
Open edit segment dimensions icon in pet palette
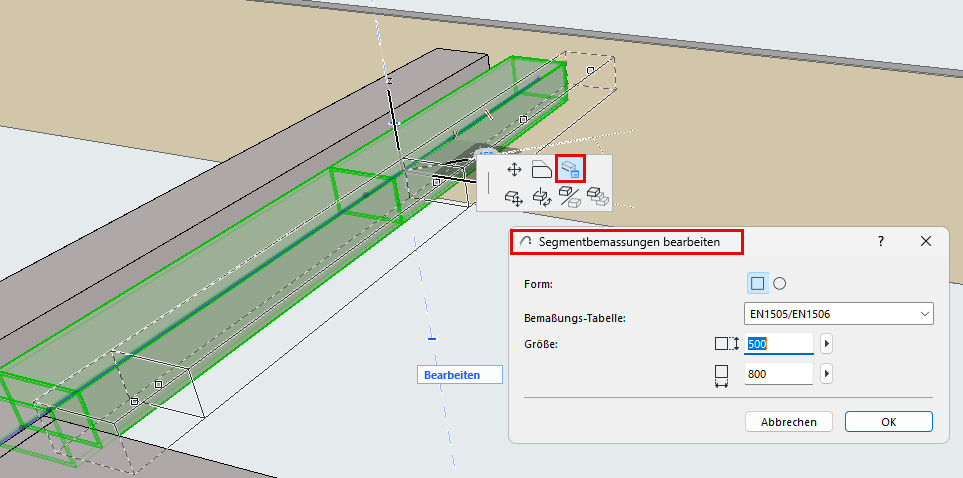[x=571, y=169]
